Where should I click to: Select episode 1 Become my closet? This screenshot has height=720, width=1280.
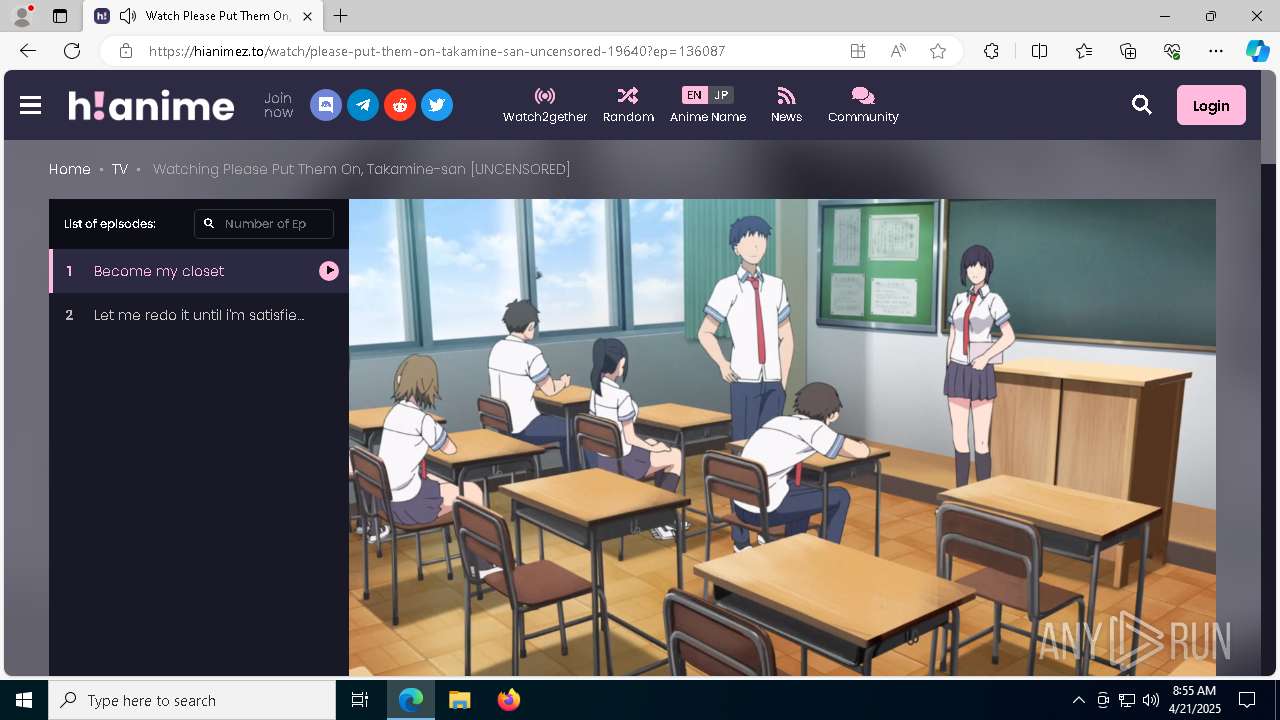point(199,271)
